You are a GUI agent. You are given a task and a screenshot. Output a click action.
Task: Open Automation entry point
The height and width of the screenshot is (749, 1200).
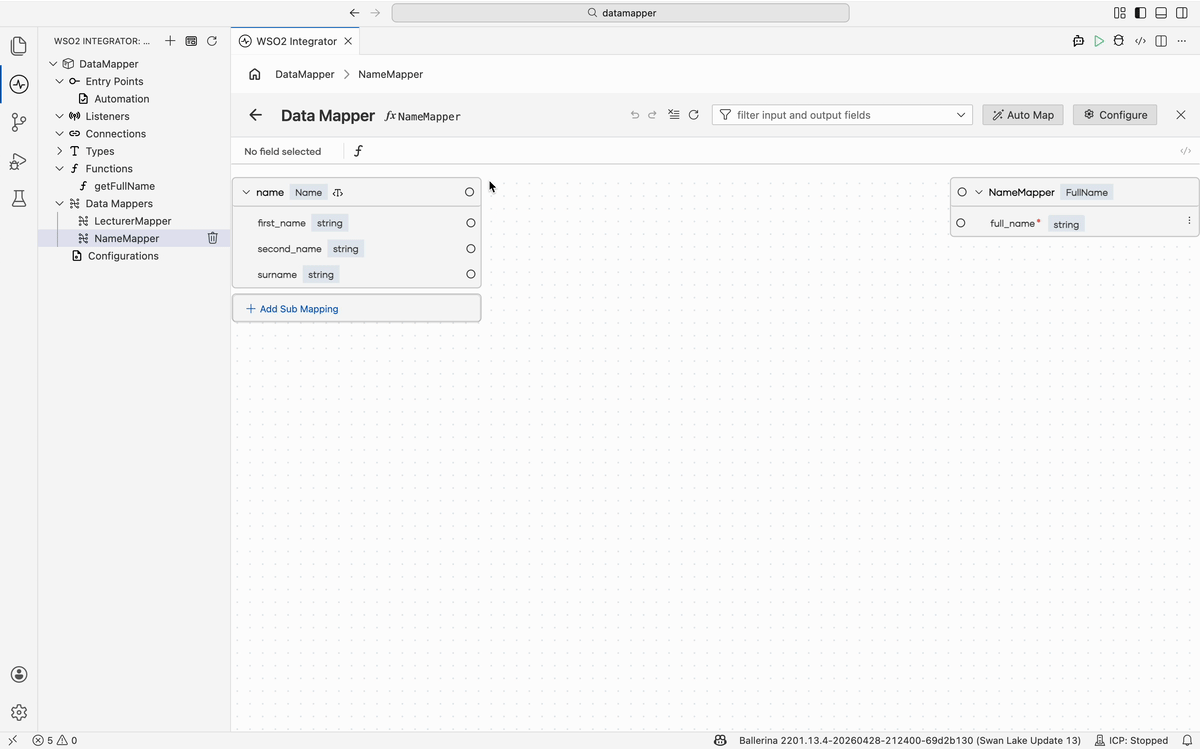pos(121,99)
